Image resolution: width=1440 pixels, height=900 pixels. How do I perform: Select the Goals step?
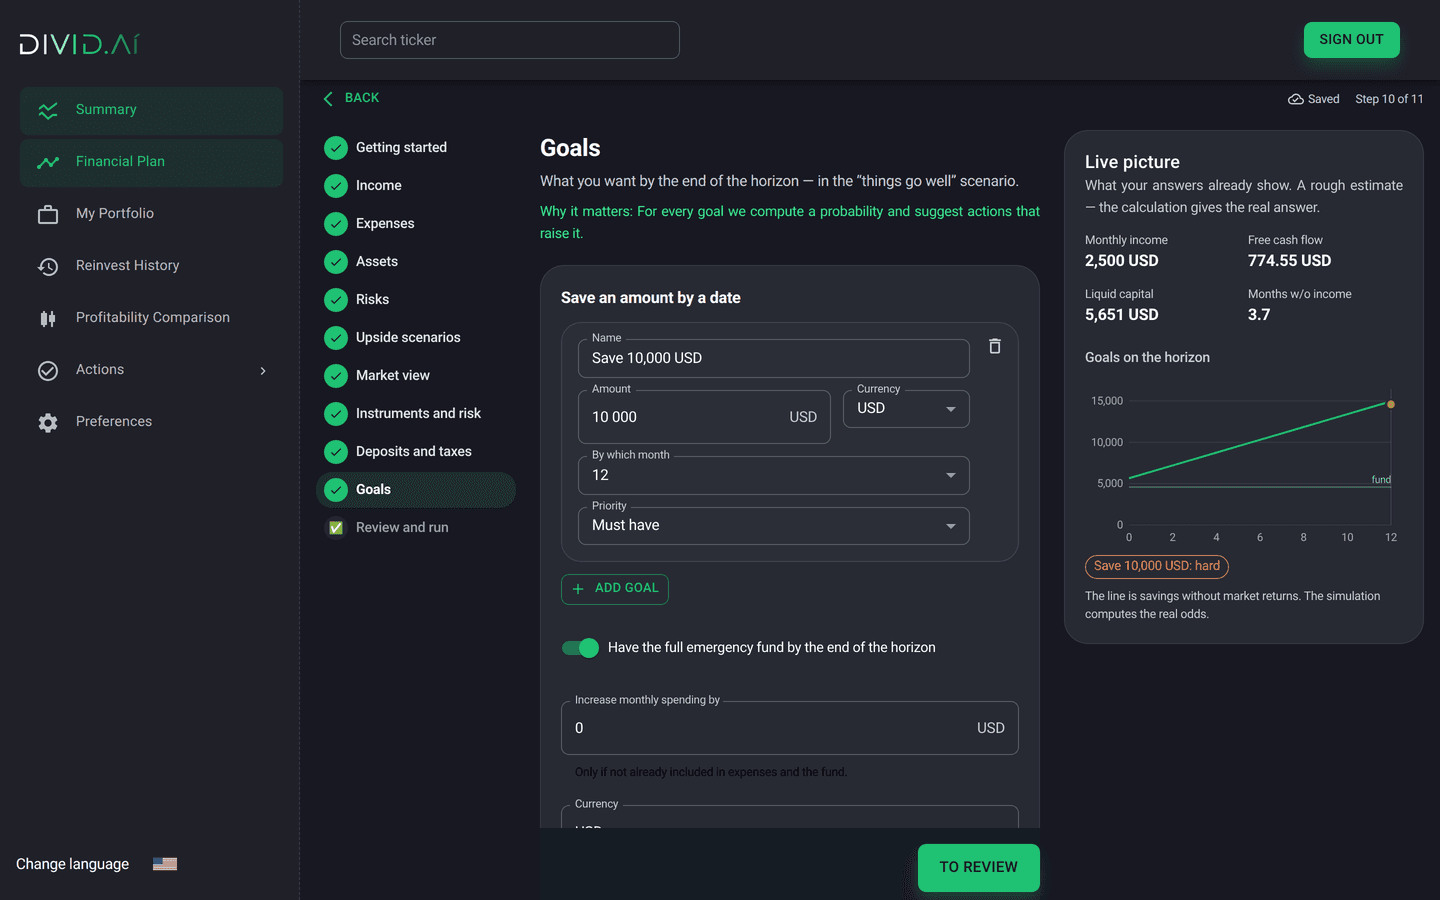(x=416, y=490)
